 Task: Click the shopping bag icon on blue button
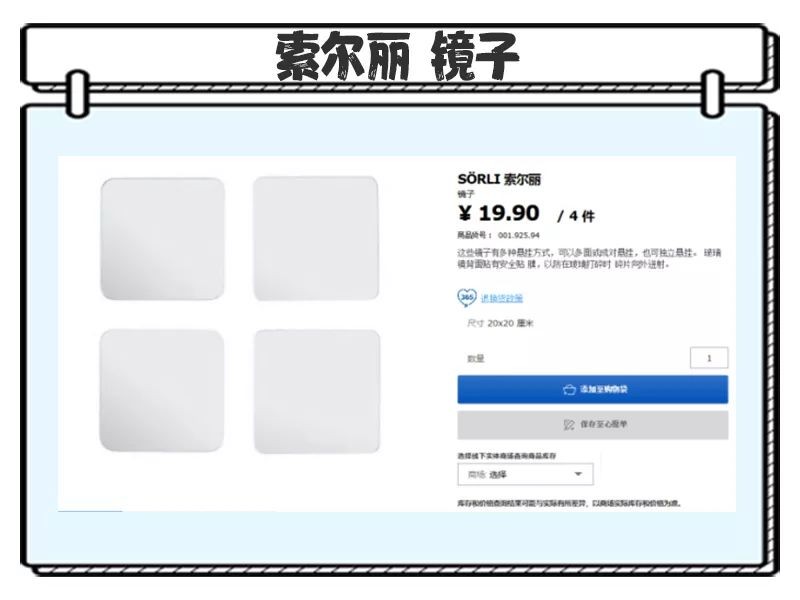(x=569, y=390)
